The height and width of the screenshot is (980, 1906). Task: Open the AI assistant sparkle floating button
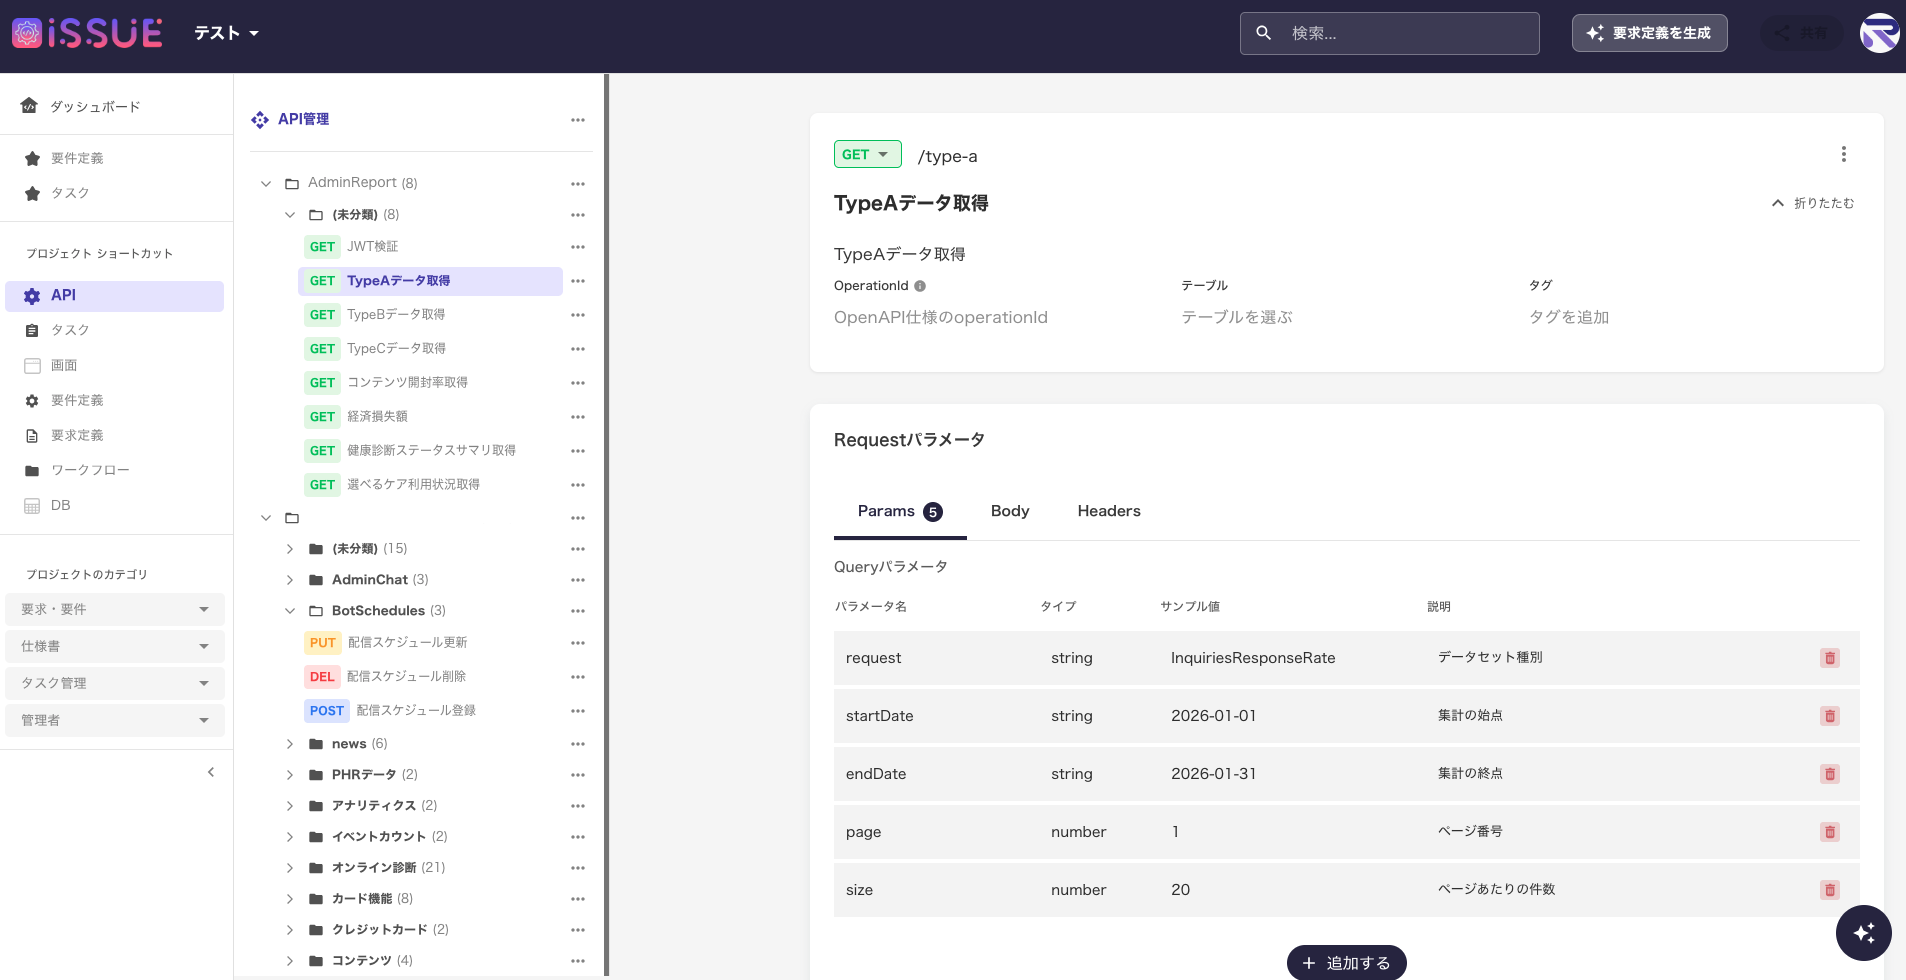(1863, 932)
